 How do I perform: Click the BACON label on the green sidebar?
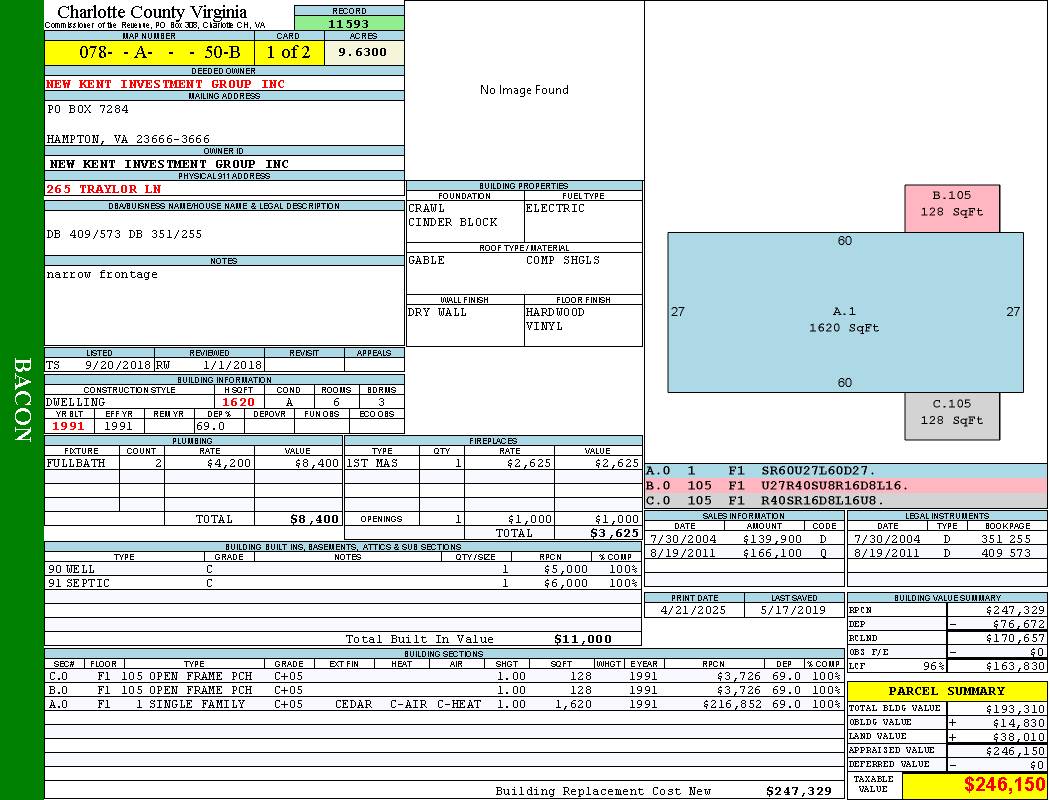[x=22, y=400]
